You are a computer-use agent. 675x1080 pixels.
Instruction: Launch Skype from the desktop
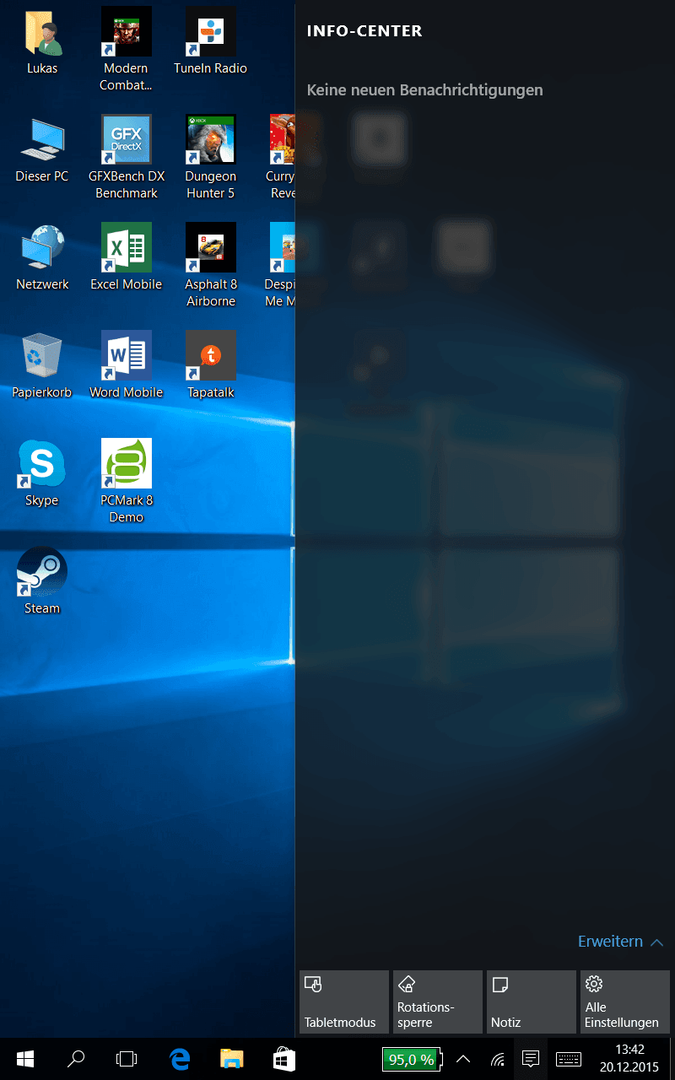tap(42, 472)
